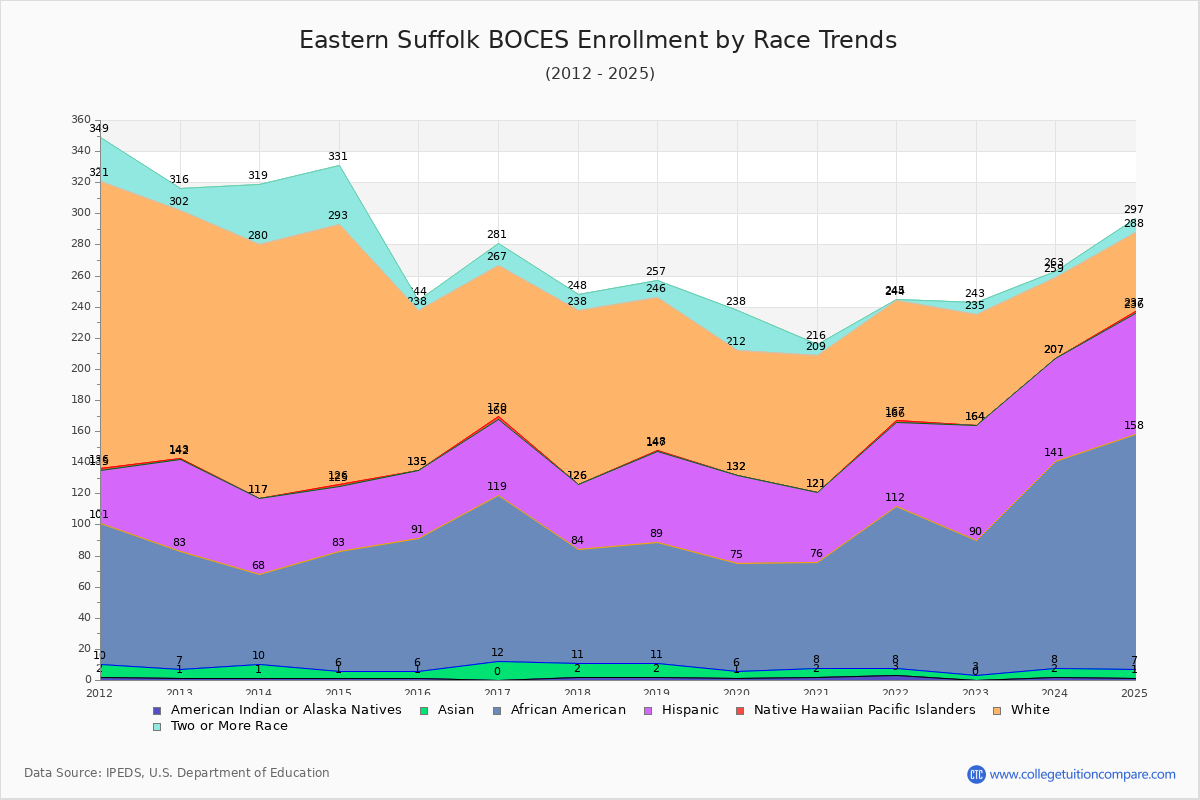Toggle the Hispanic series legend item
The height and width of the screenshot is (800, 1200).
(x=679, y=710)
